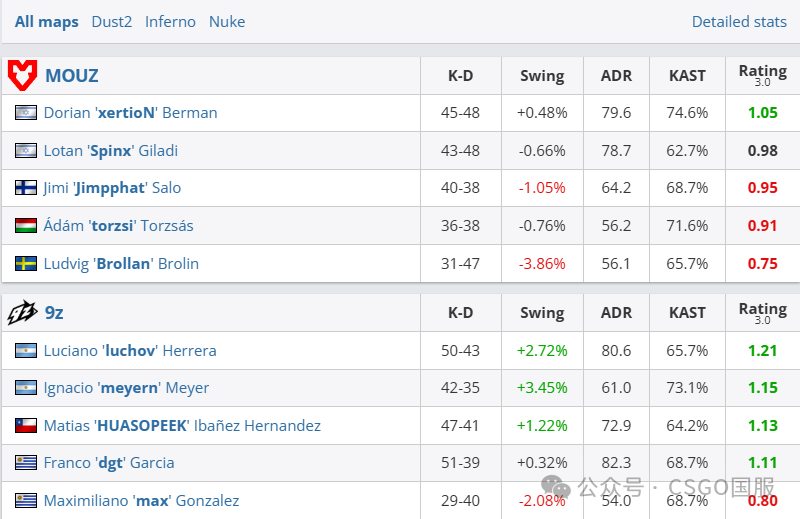The width and height of the screenshot is (800, 519).
Task: Click the 9z team logo icon
Action: click(22, 313)
